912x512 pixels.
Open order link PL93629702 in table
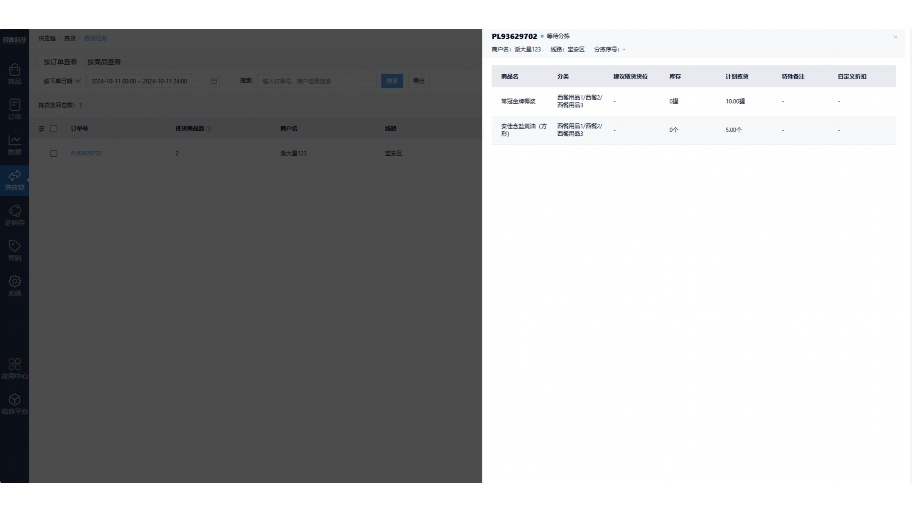point(86,154)
